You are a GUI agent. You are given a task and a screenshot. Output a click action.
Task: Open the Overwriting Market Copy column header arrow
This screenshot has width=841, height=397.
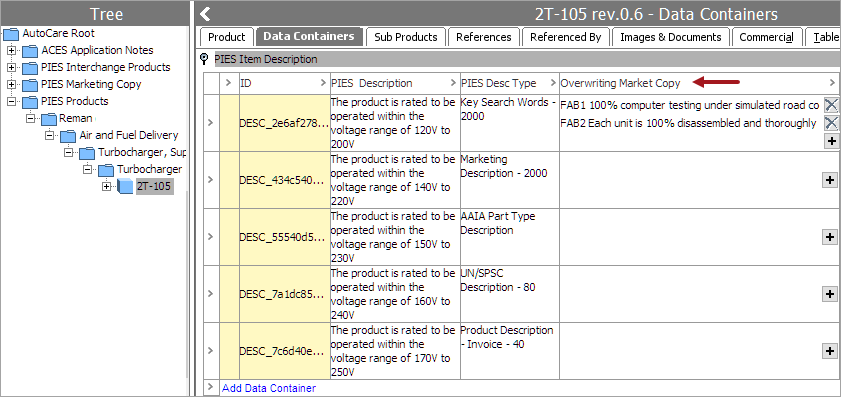(832, 83)
